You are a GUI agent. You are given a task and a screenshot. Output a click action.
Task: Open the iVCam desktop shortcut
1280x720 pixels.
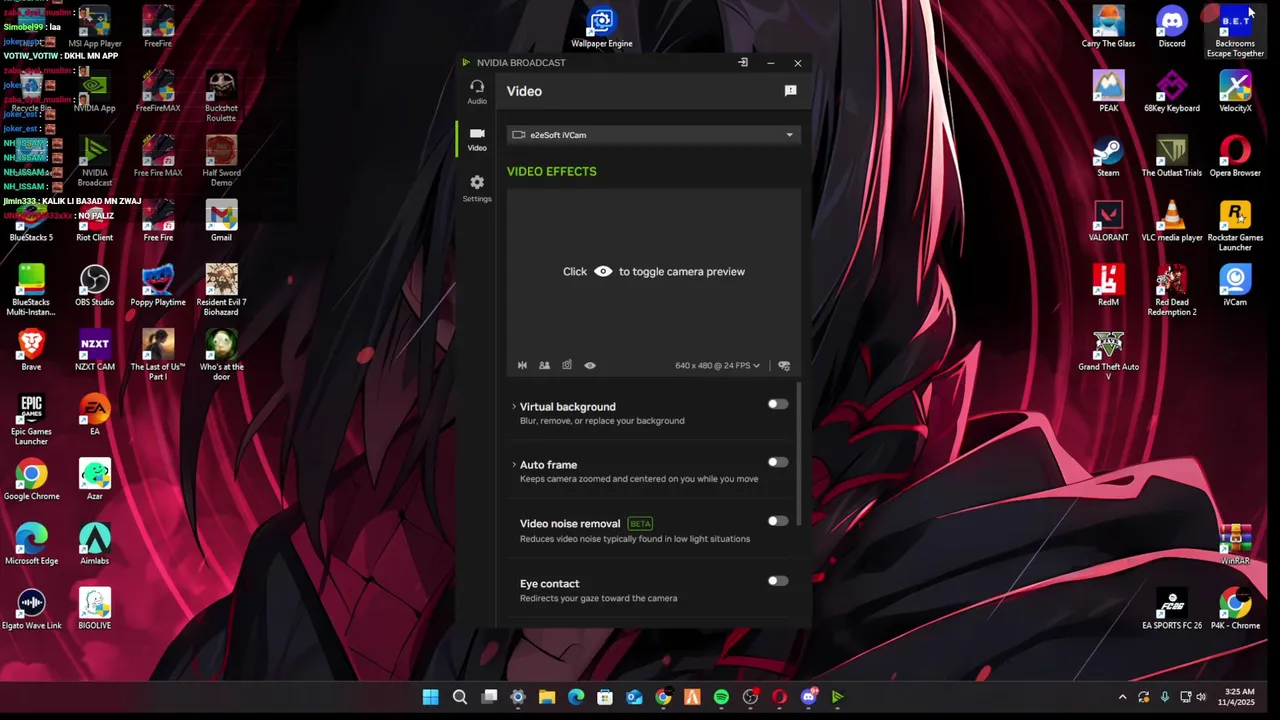pyautogui.click(x=1235, y=286)
